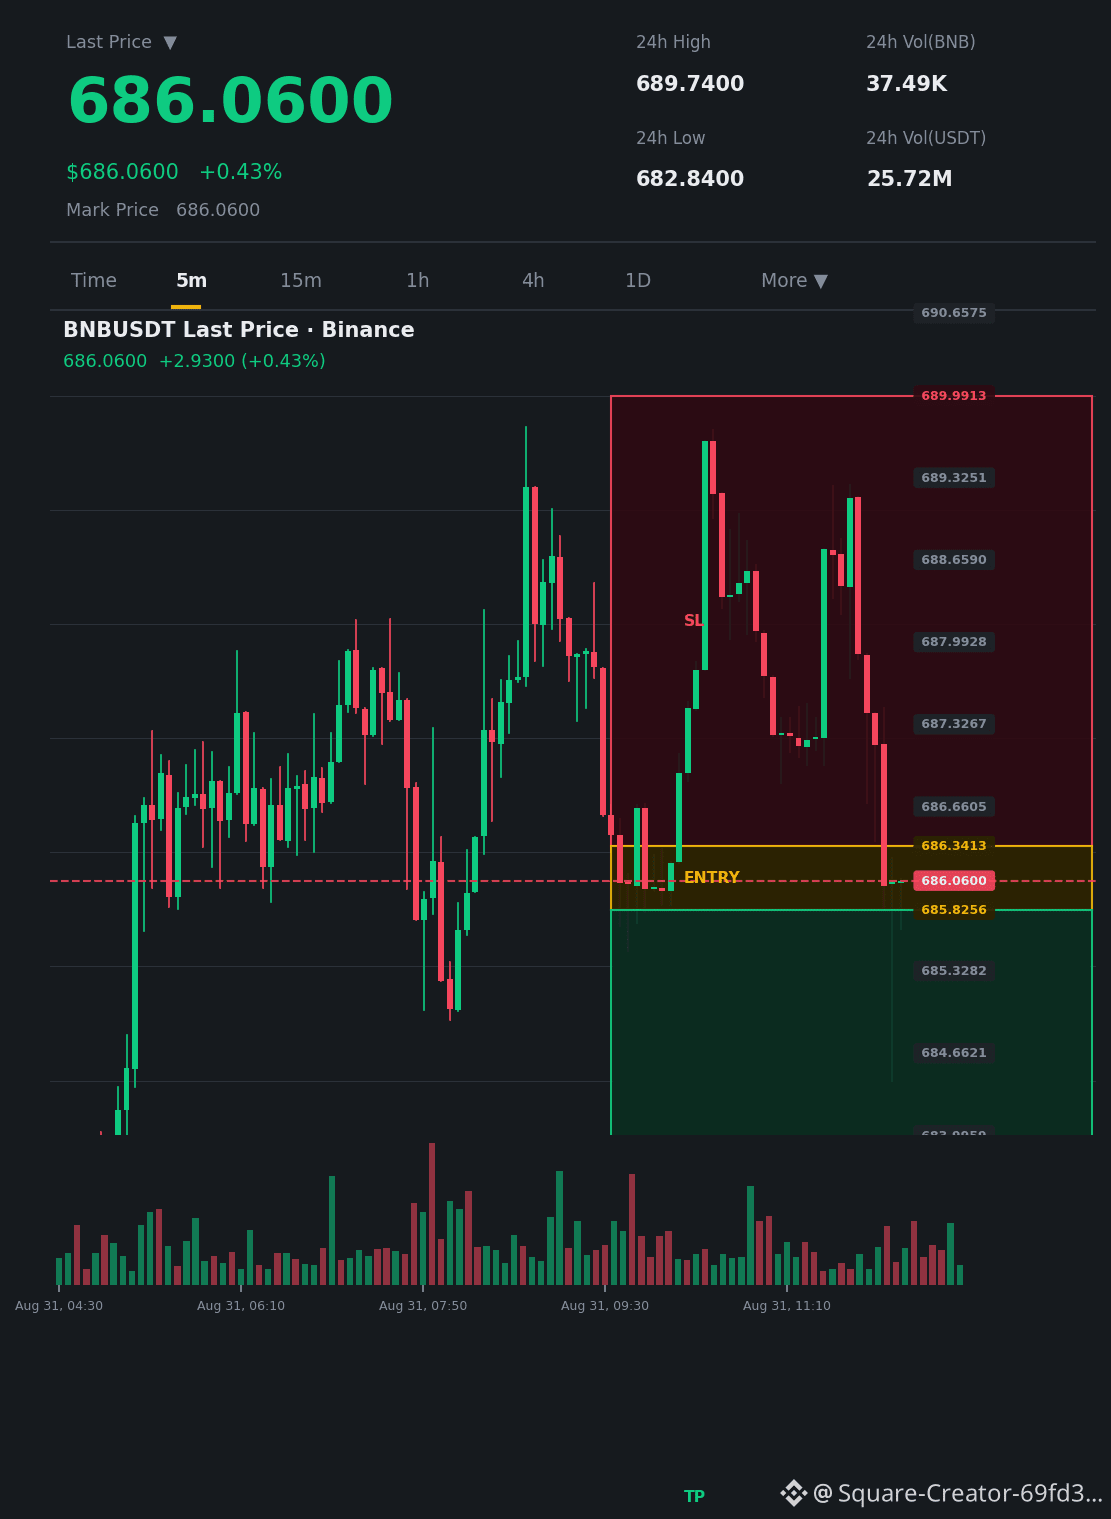Image resolution: width=1111 pixels, height=1519 pixels.
Task: Click the 689.3251 price axis label
Action: tap(954, 478)
